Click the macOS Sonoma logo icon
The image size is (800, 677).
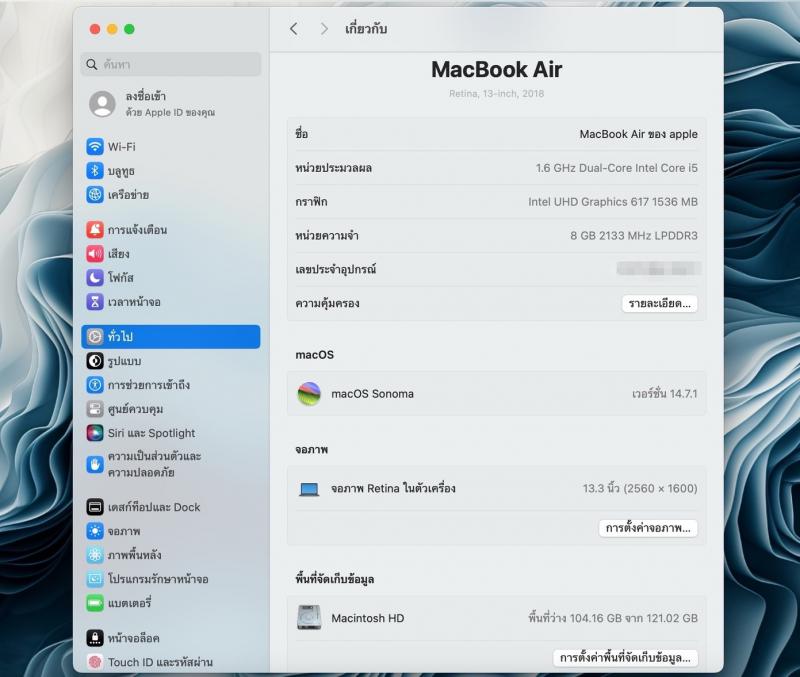tap(309, 394)
